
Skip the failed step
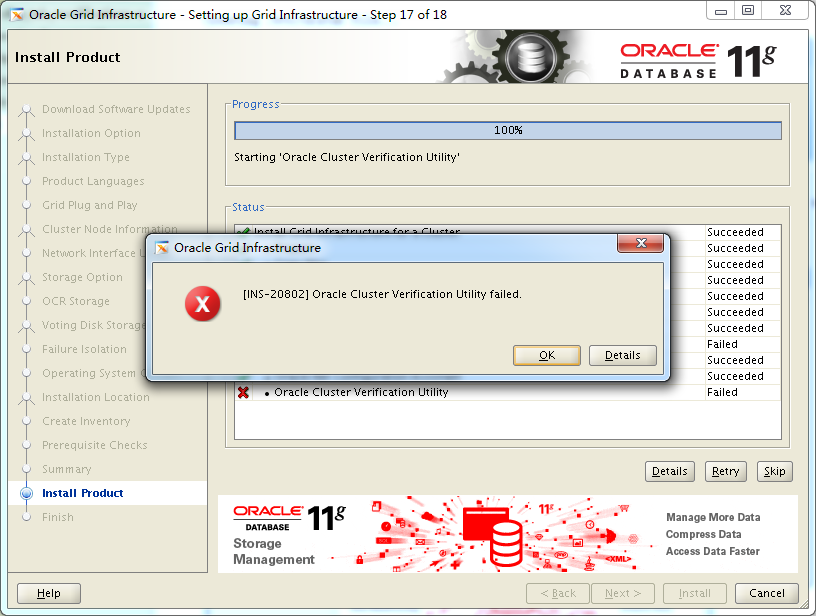coord(774,471)
